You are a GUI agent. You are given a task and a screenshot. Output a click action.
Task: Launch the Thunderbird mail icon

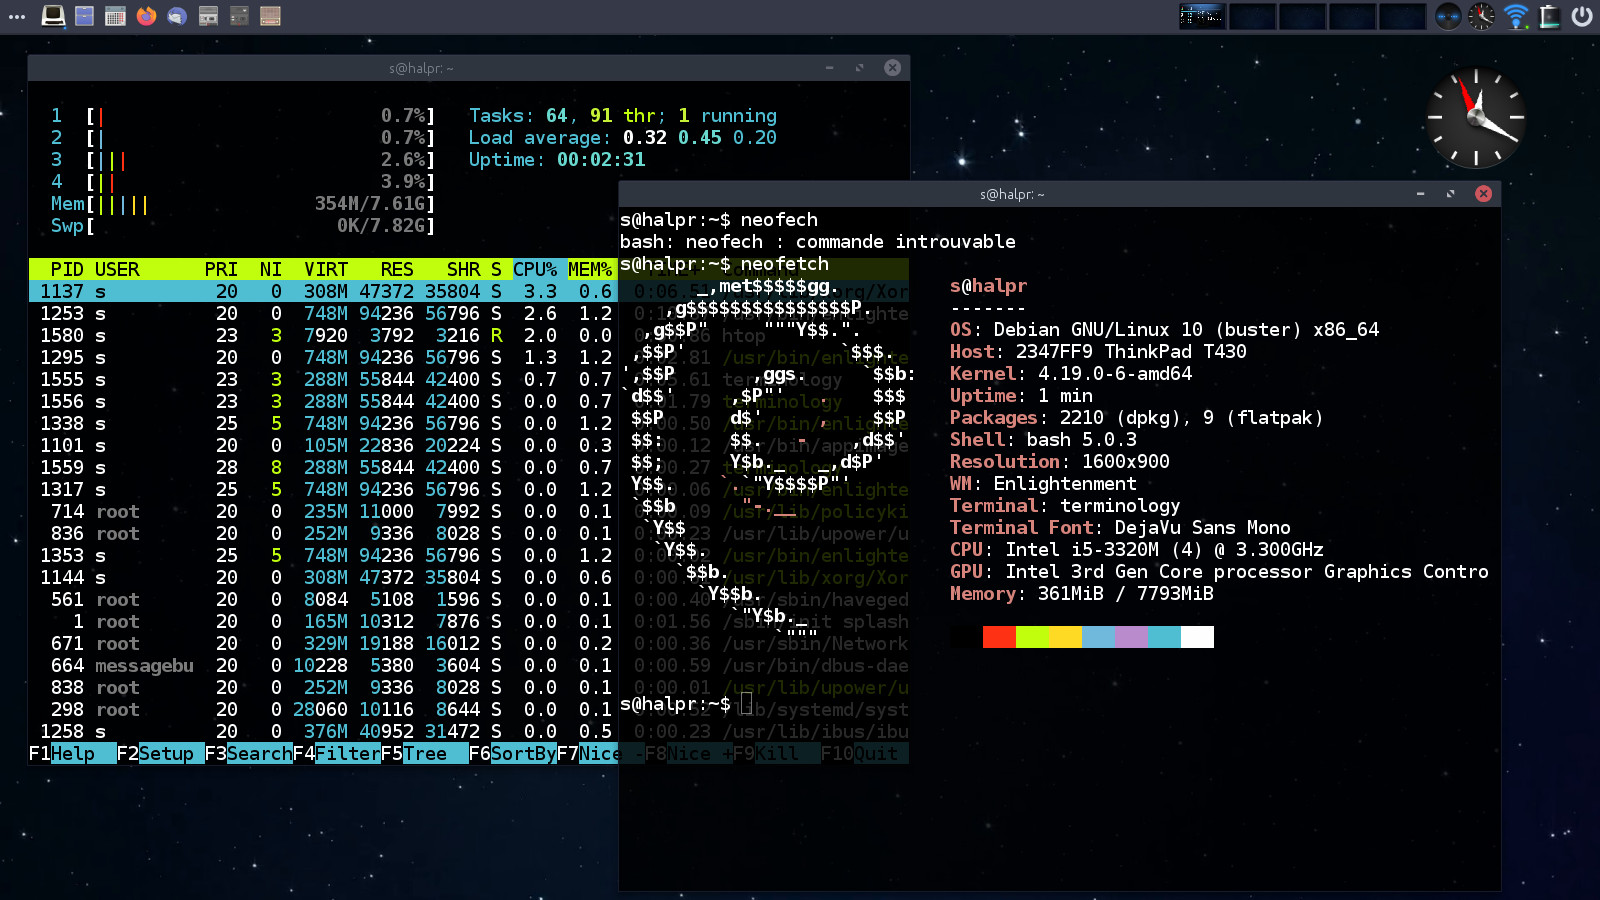point(176,16)
